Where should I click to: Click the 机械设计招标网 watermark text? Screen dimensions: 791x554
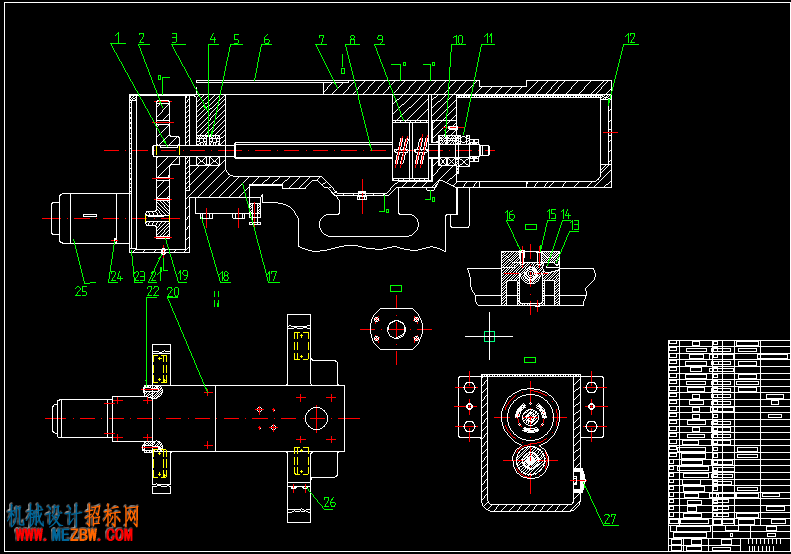(73, 515)
